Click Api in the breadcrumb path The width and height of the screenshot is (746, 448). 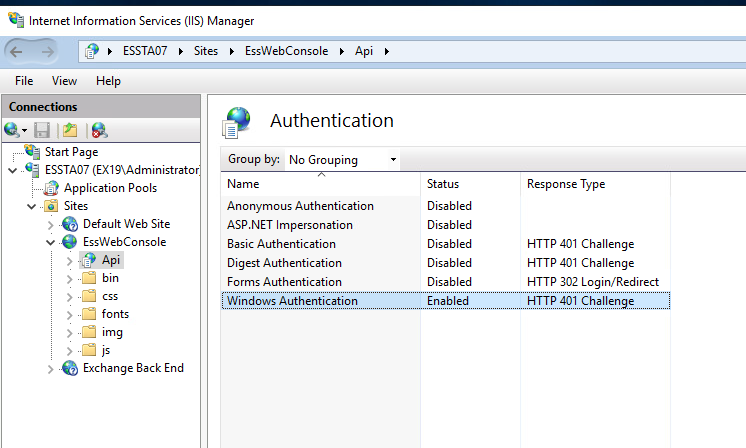pos(363,51)
